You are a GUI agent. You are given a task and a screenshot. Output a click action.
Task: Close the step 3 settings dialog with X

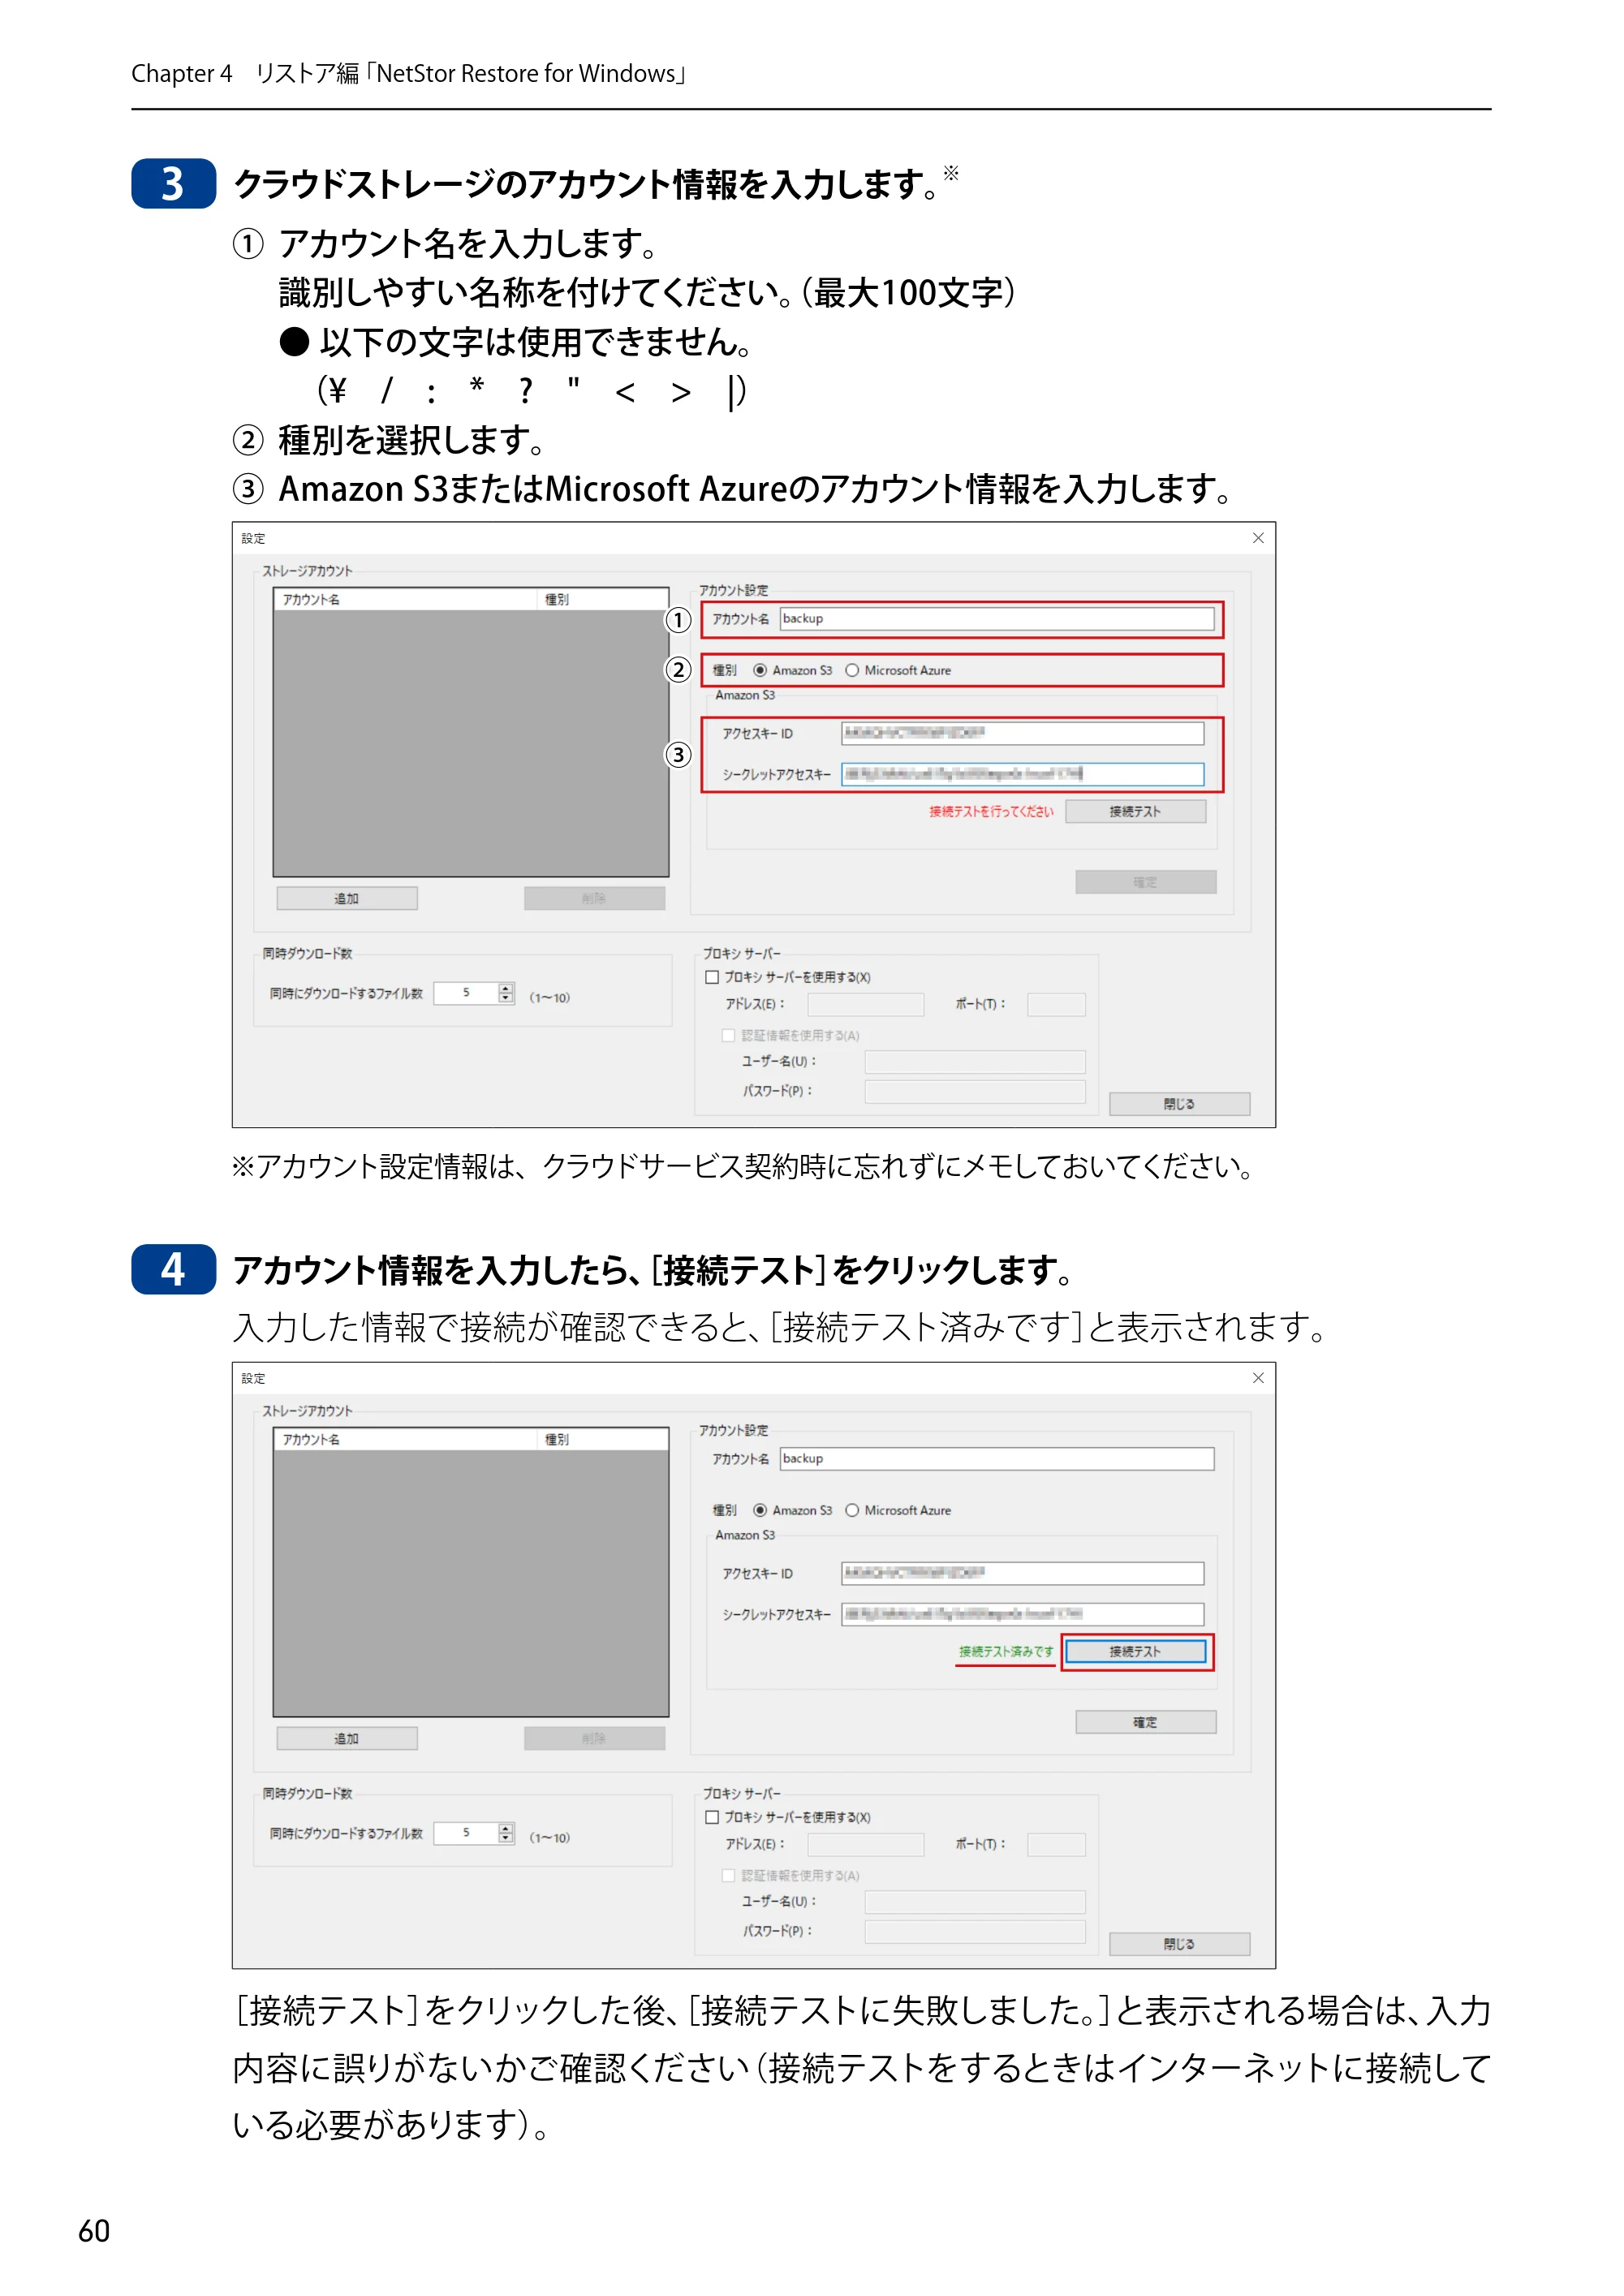tap(1258, 538)
